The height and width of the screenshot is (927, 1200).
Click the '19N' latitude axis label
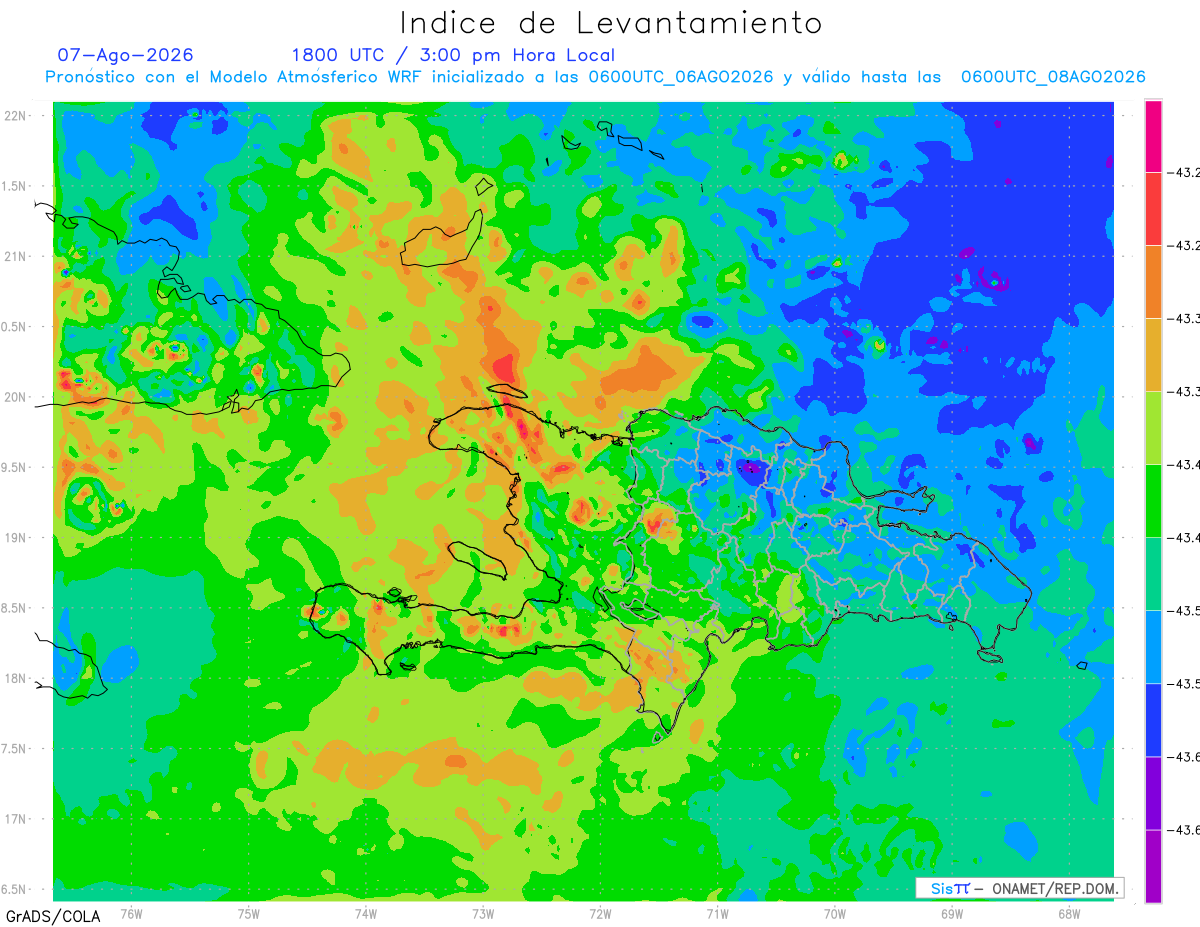(14, 538)
